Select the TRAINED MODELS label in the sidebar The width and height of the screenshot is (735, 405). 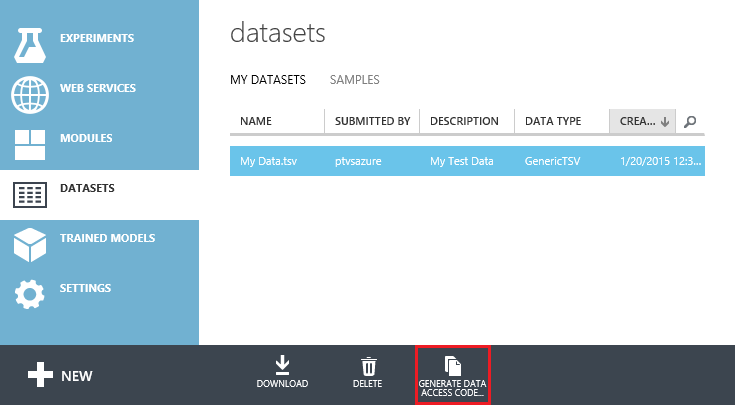pyautogui.click(x=107, y=238)
